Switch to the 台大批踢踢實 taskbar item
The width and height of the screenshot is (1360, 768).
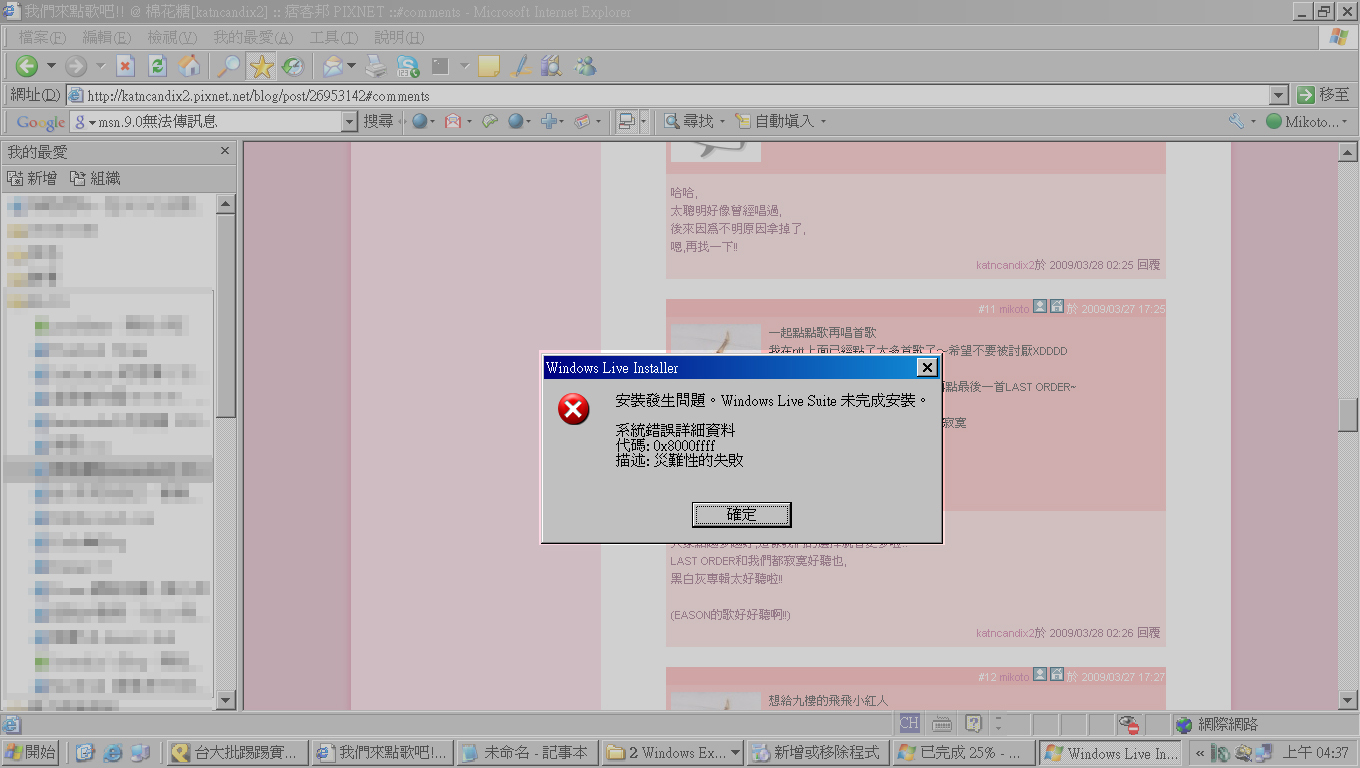point(237,752)
